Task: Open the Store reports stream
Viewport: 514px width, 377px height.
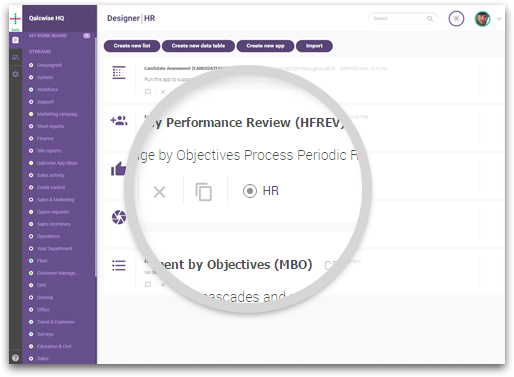Action: [50, 126]
